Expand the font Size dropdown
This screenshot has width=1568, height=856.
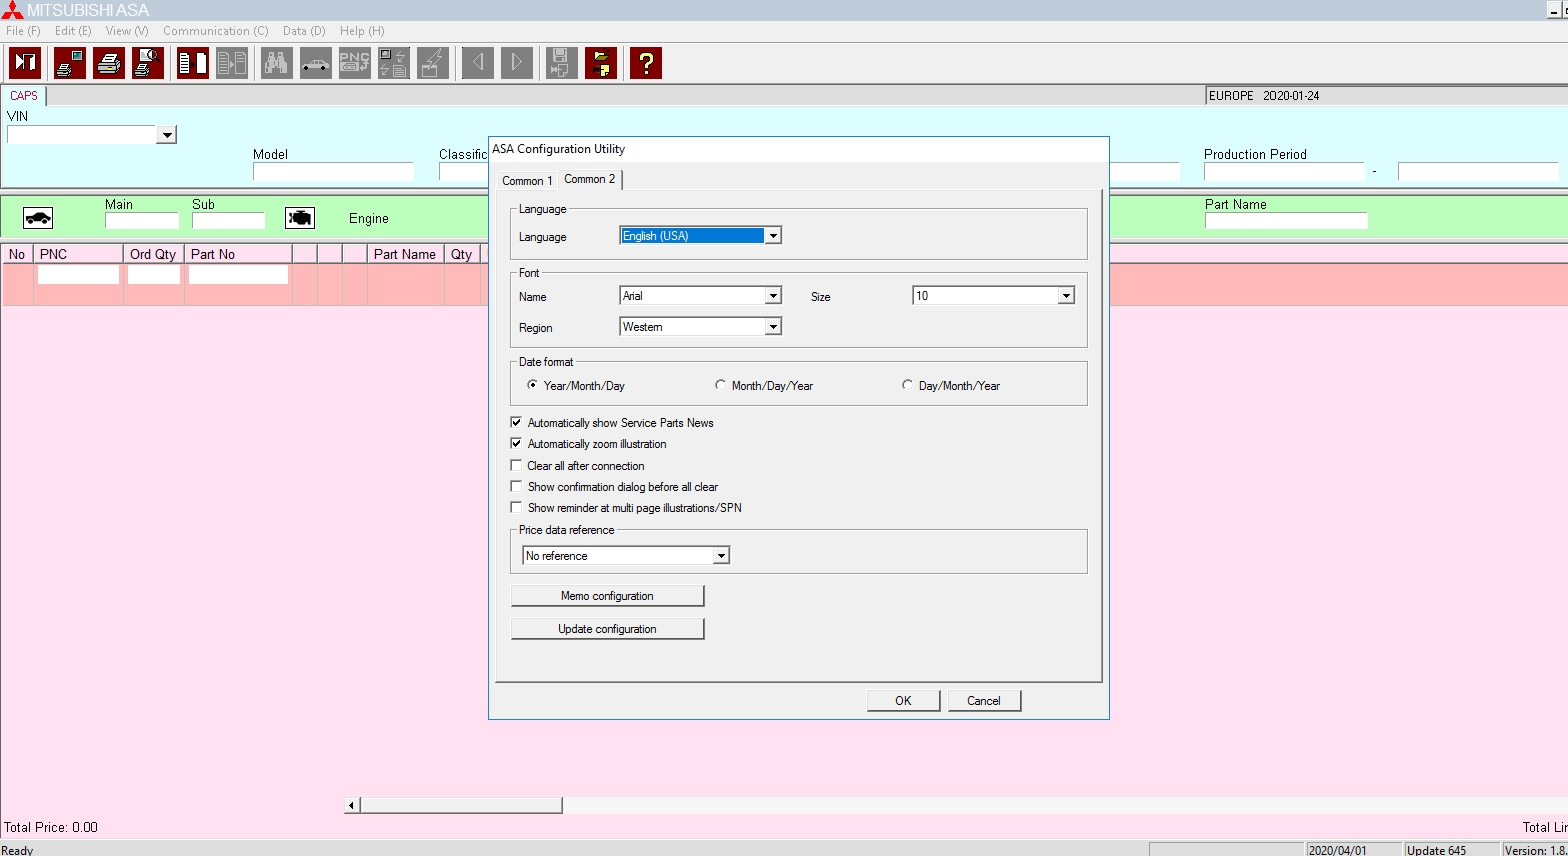[1066, 296]
